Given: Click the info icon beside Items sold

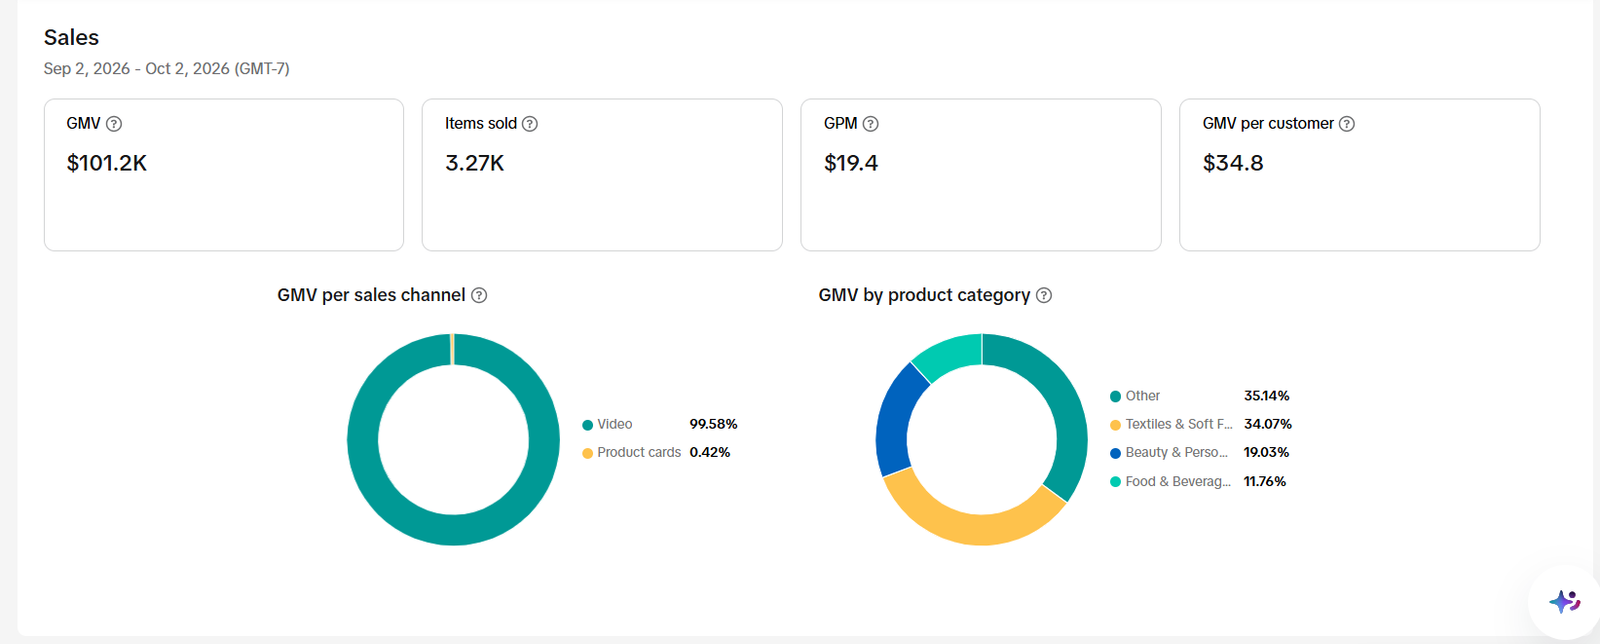Looking at the screenshot, I should coord(530,124).
